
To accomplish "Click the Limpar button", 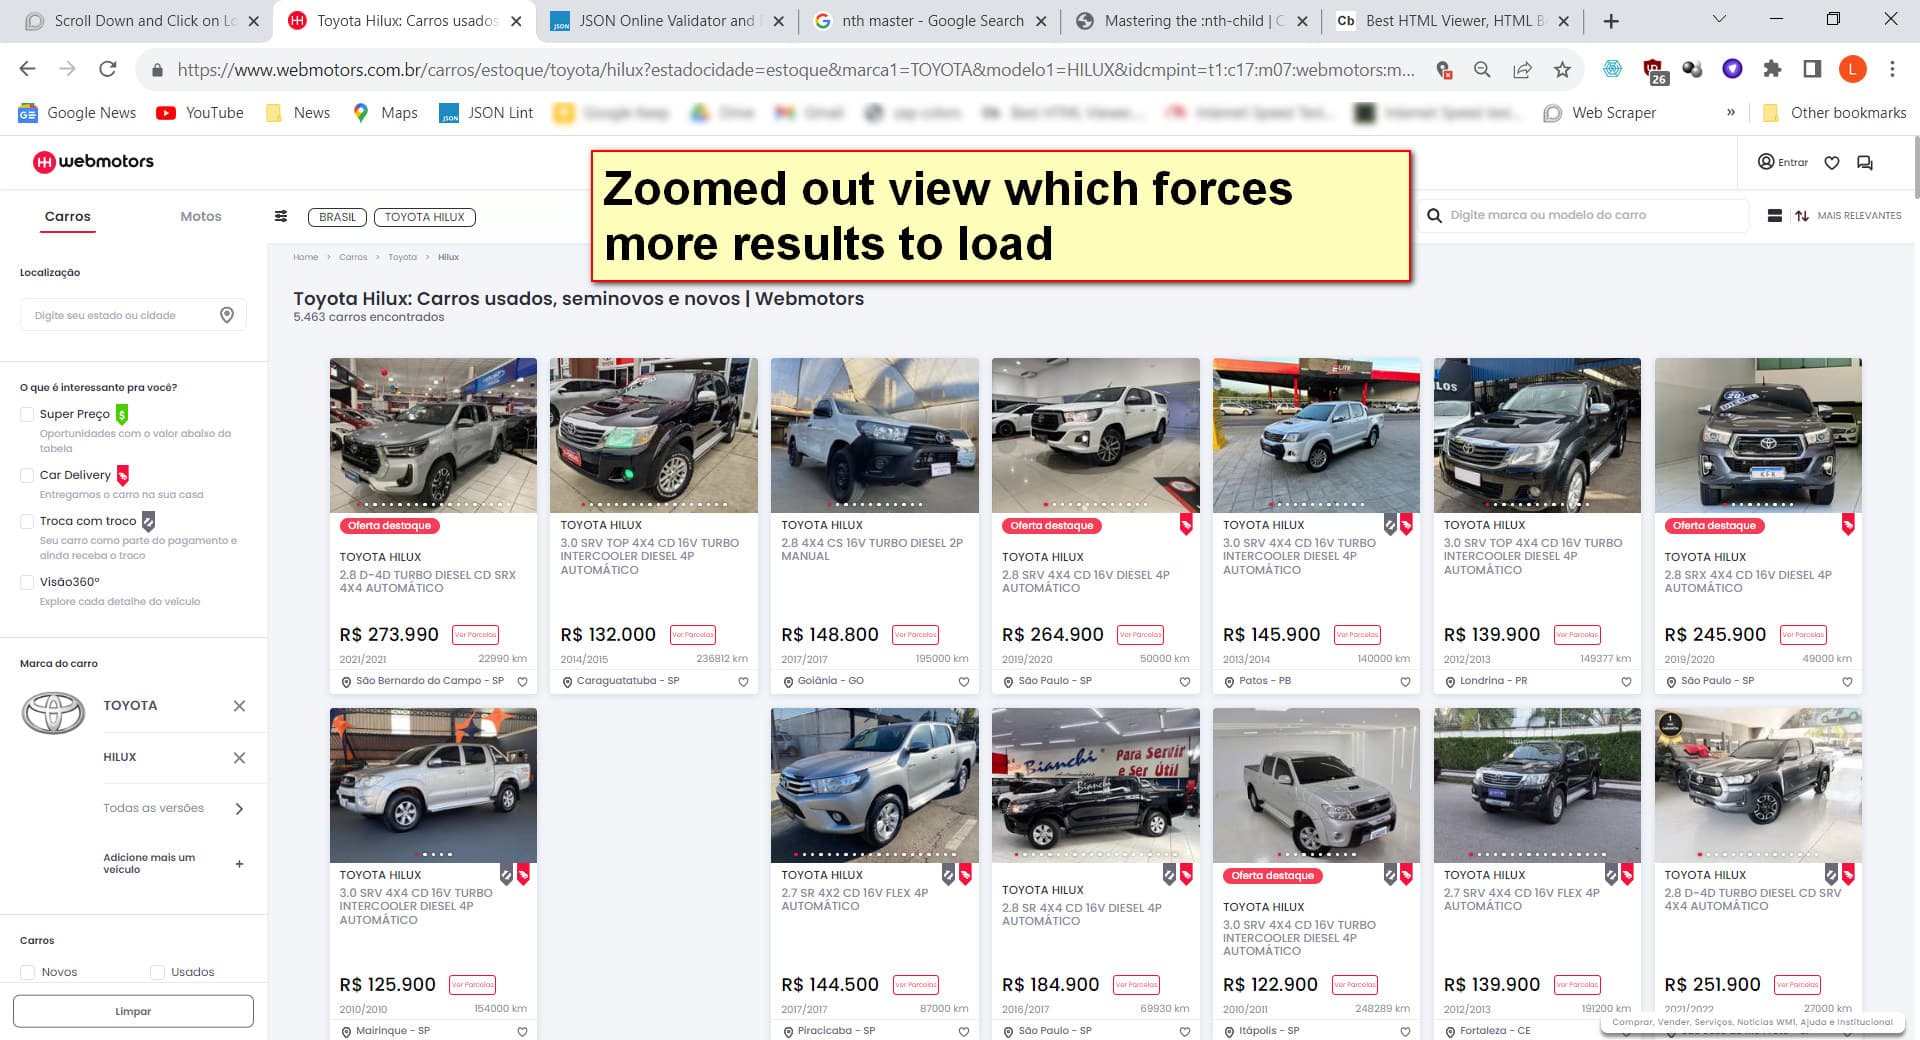I will (133, 1011).
